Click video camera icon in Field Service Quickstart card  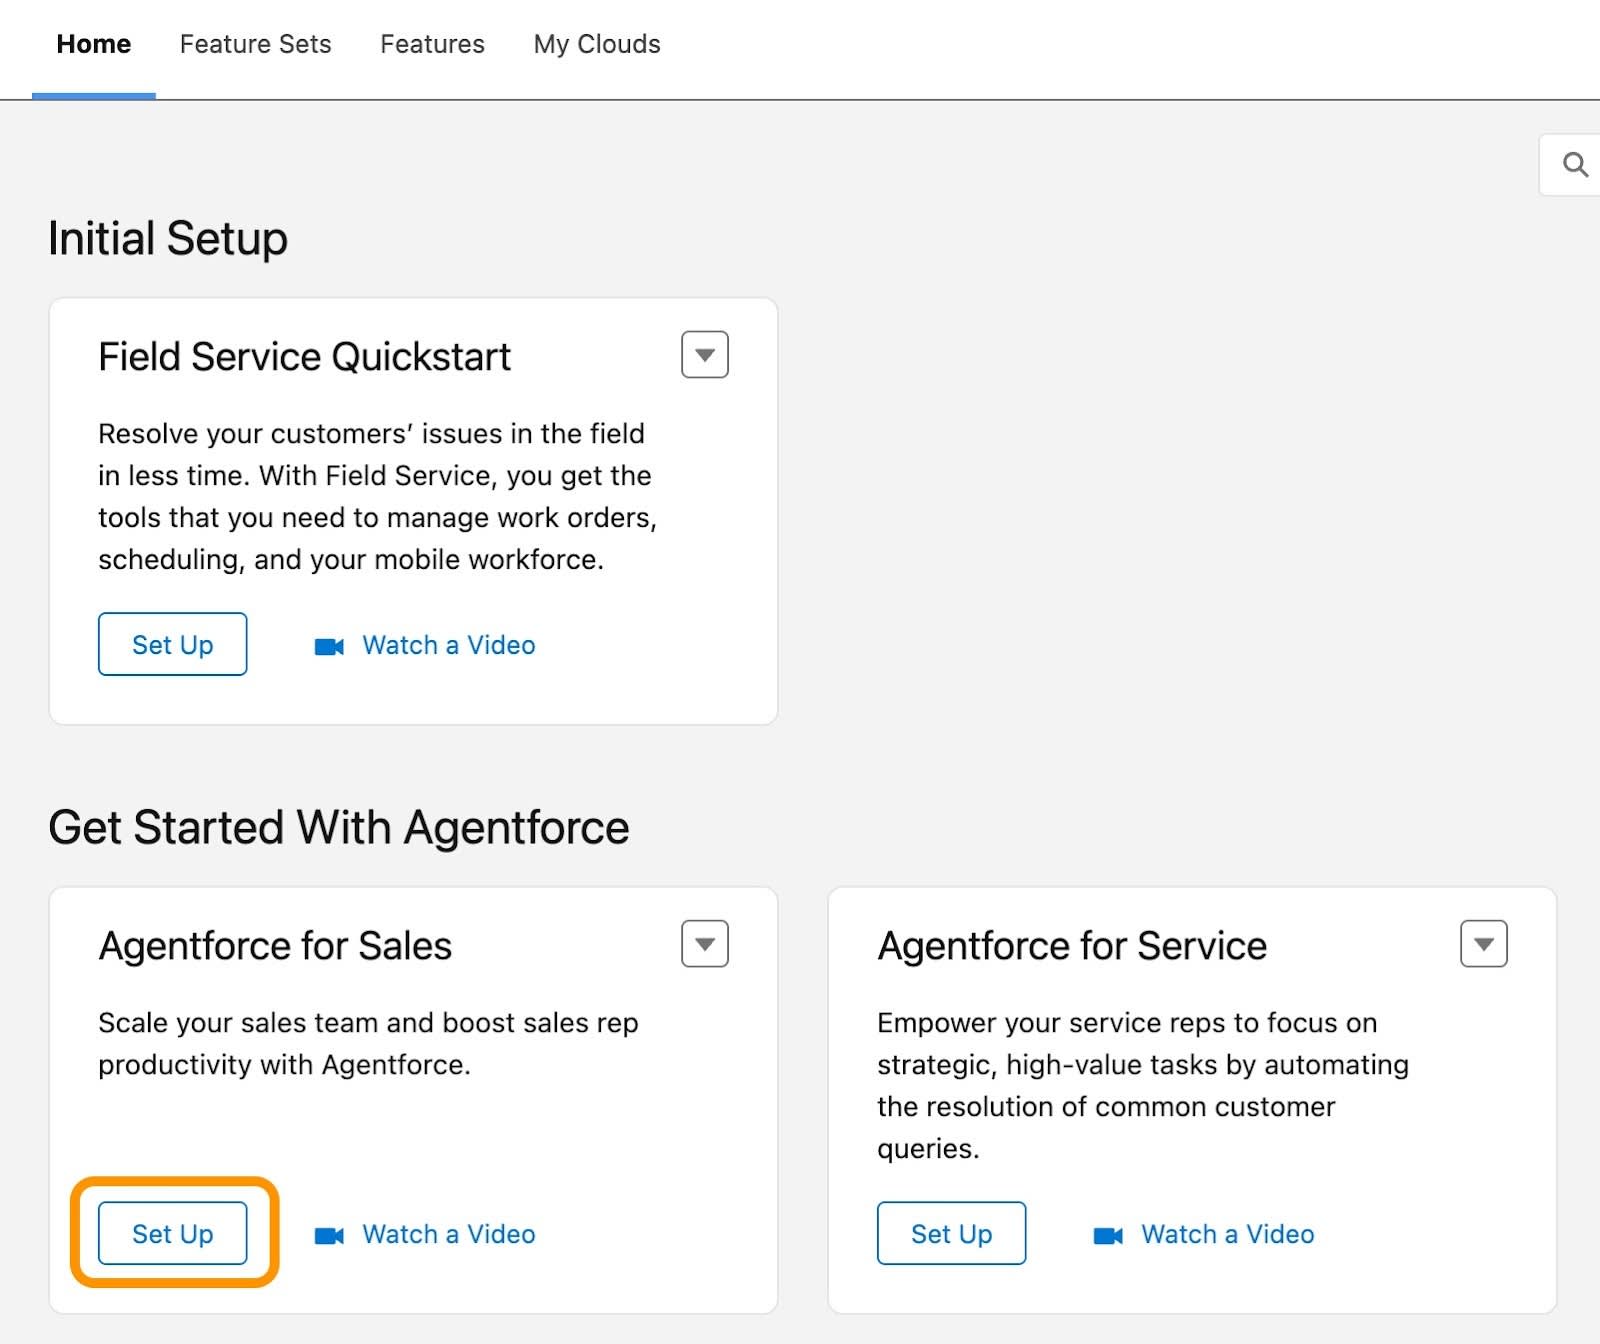coord(329,646)
